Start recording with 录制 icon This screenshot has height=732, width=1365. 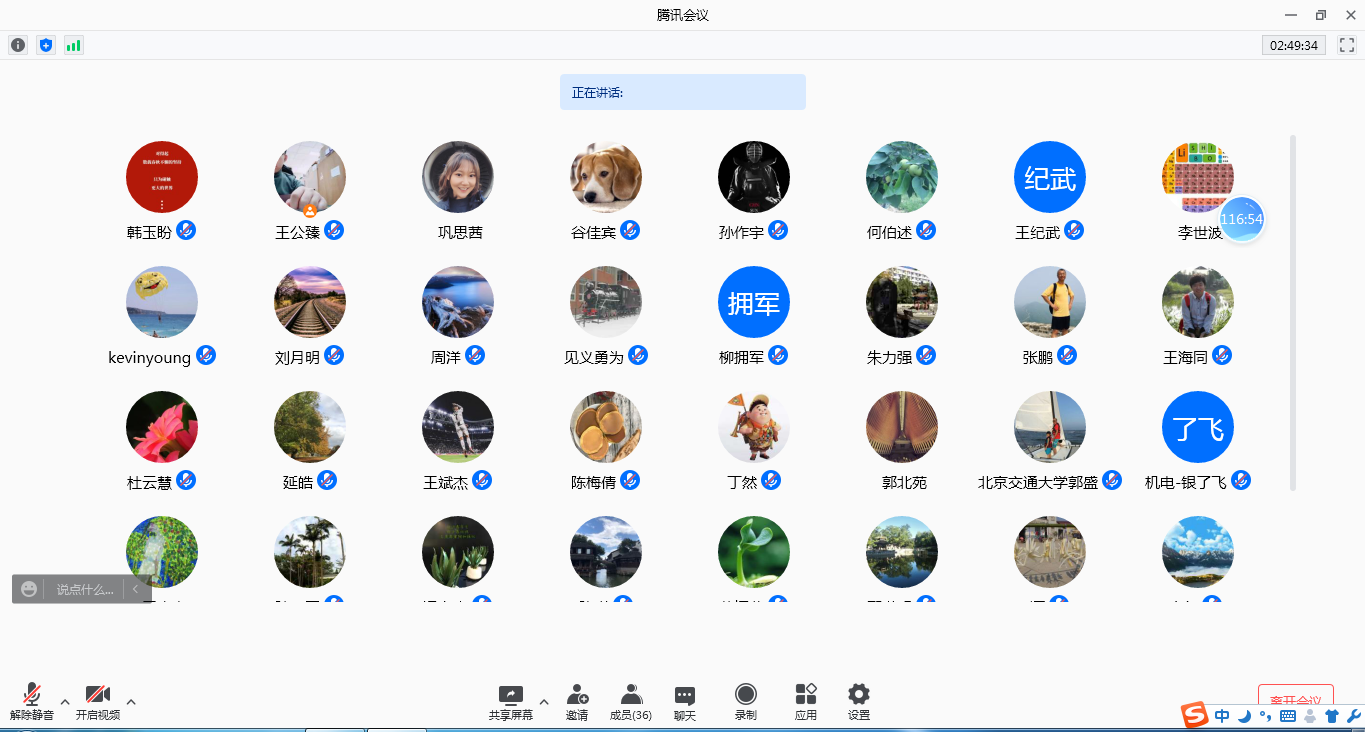click(746, 701)
